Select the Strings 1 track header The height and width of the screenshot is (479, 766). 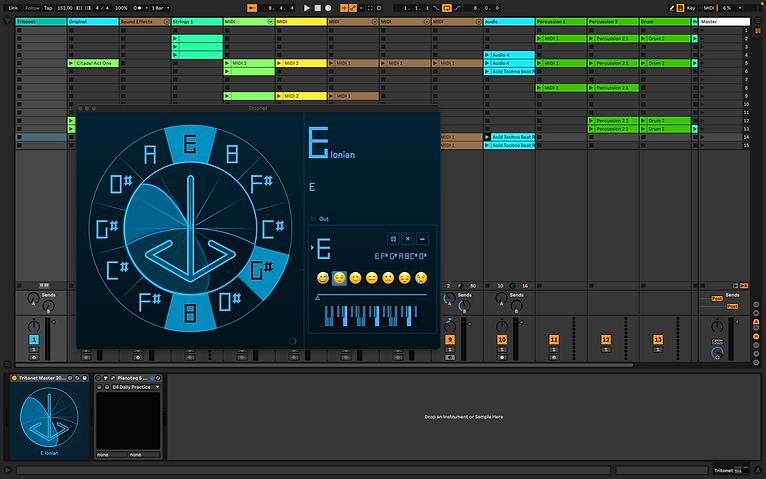point(197,21)
